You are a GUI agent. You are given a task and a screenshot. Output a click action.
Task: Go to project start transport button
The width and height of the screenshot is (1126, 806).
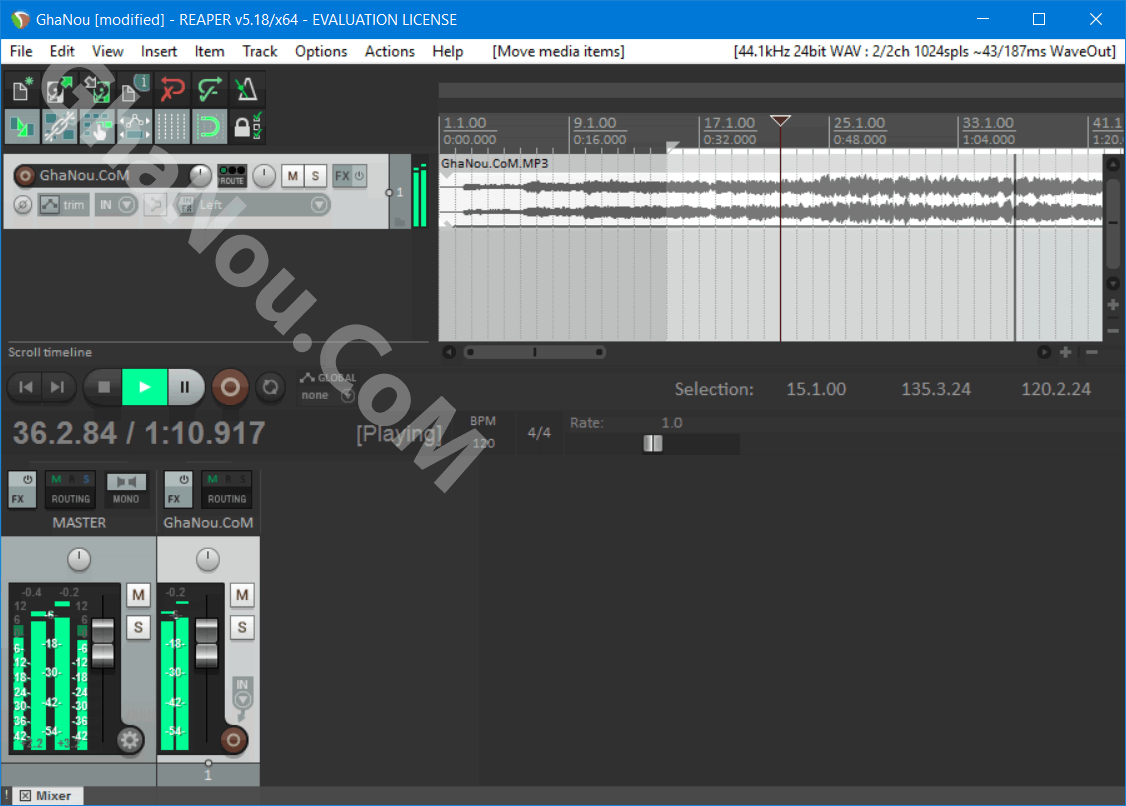click(26, 388)
